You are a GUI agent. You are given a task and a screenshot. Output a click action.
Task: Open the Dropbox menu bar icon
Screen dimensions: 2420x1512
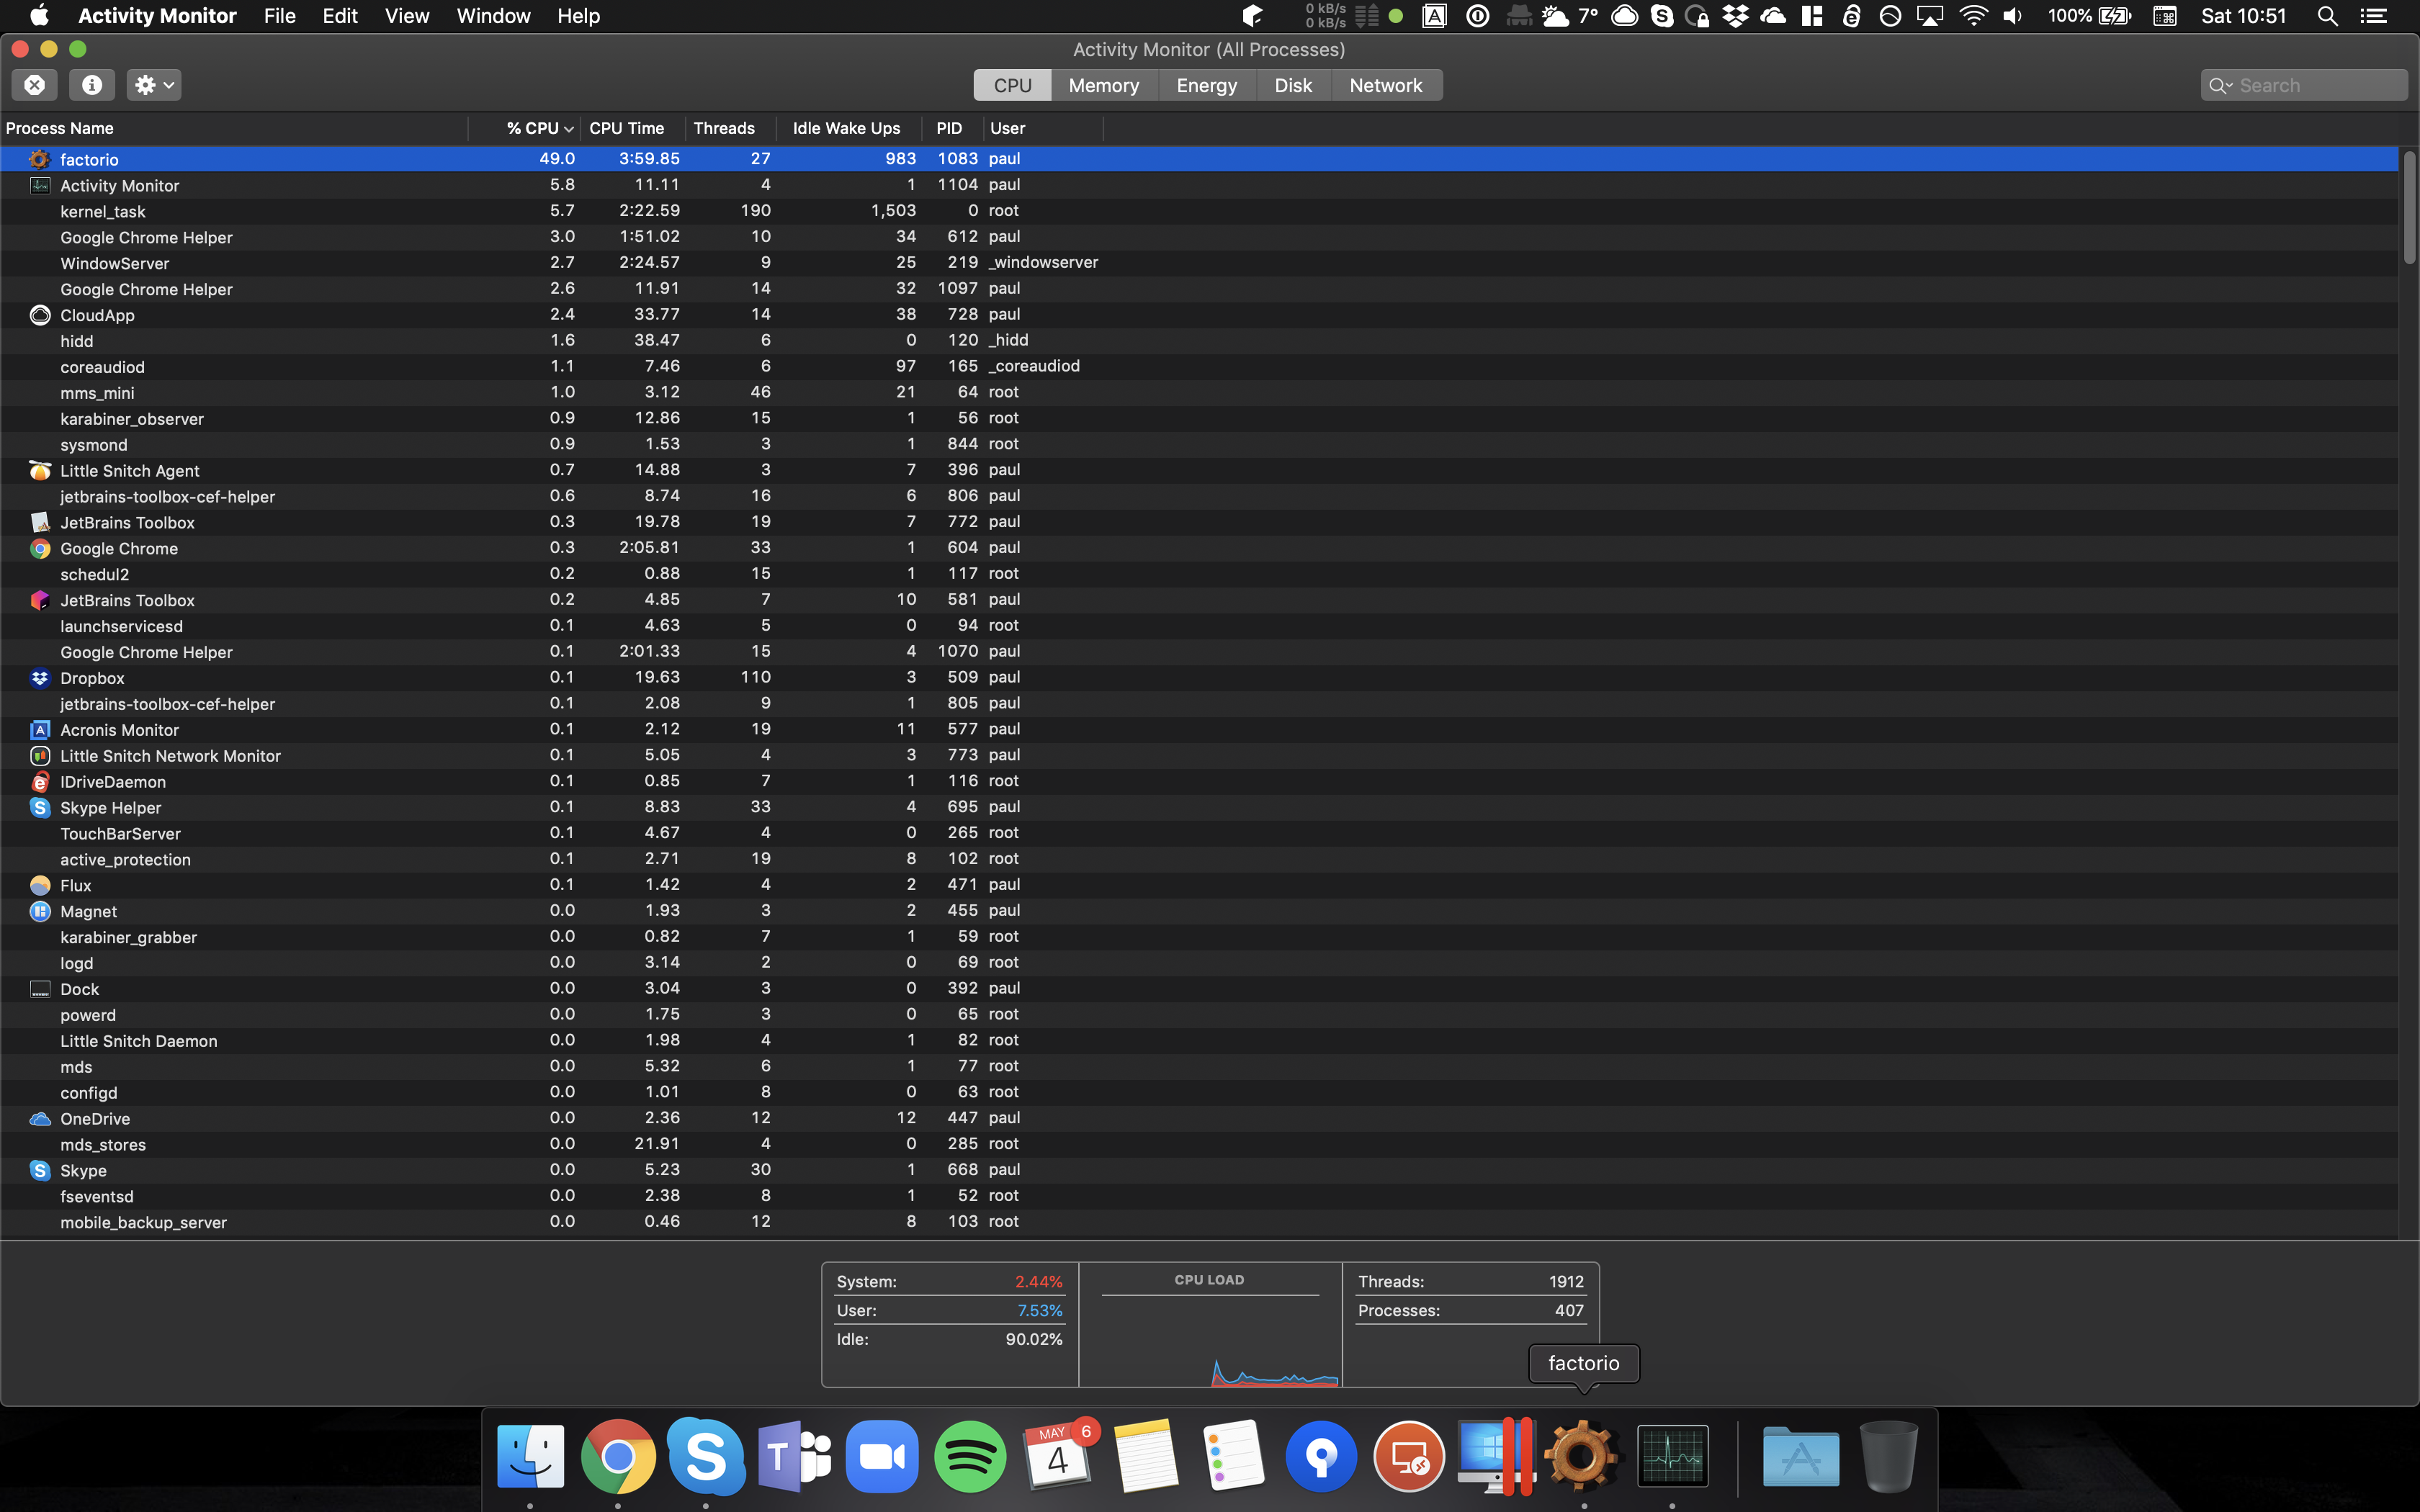pyautogui.click(x=1736, y=16)
